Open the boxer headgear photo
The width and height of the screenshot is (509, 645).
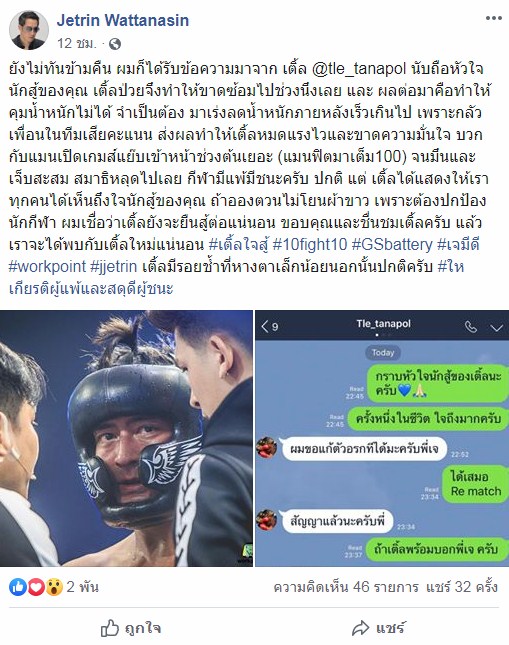click(126, 438)
